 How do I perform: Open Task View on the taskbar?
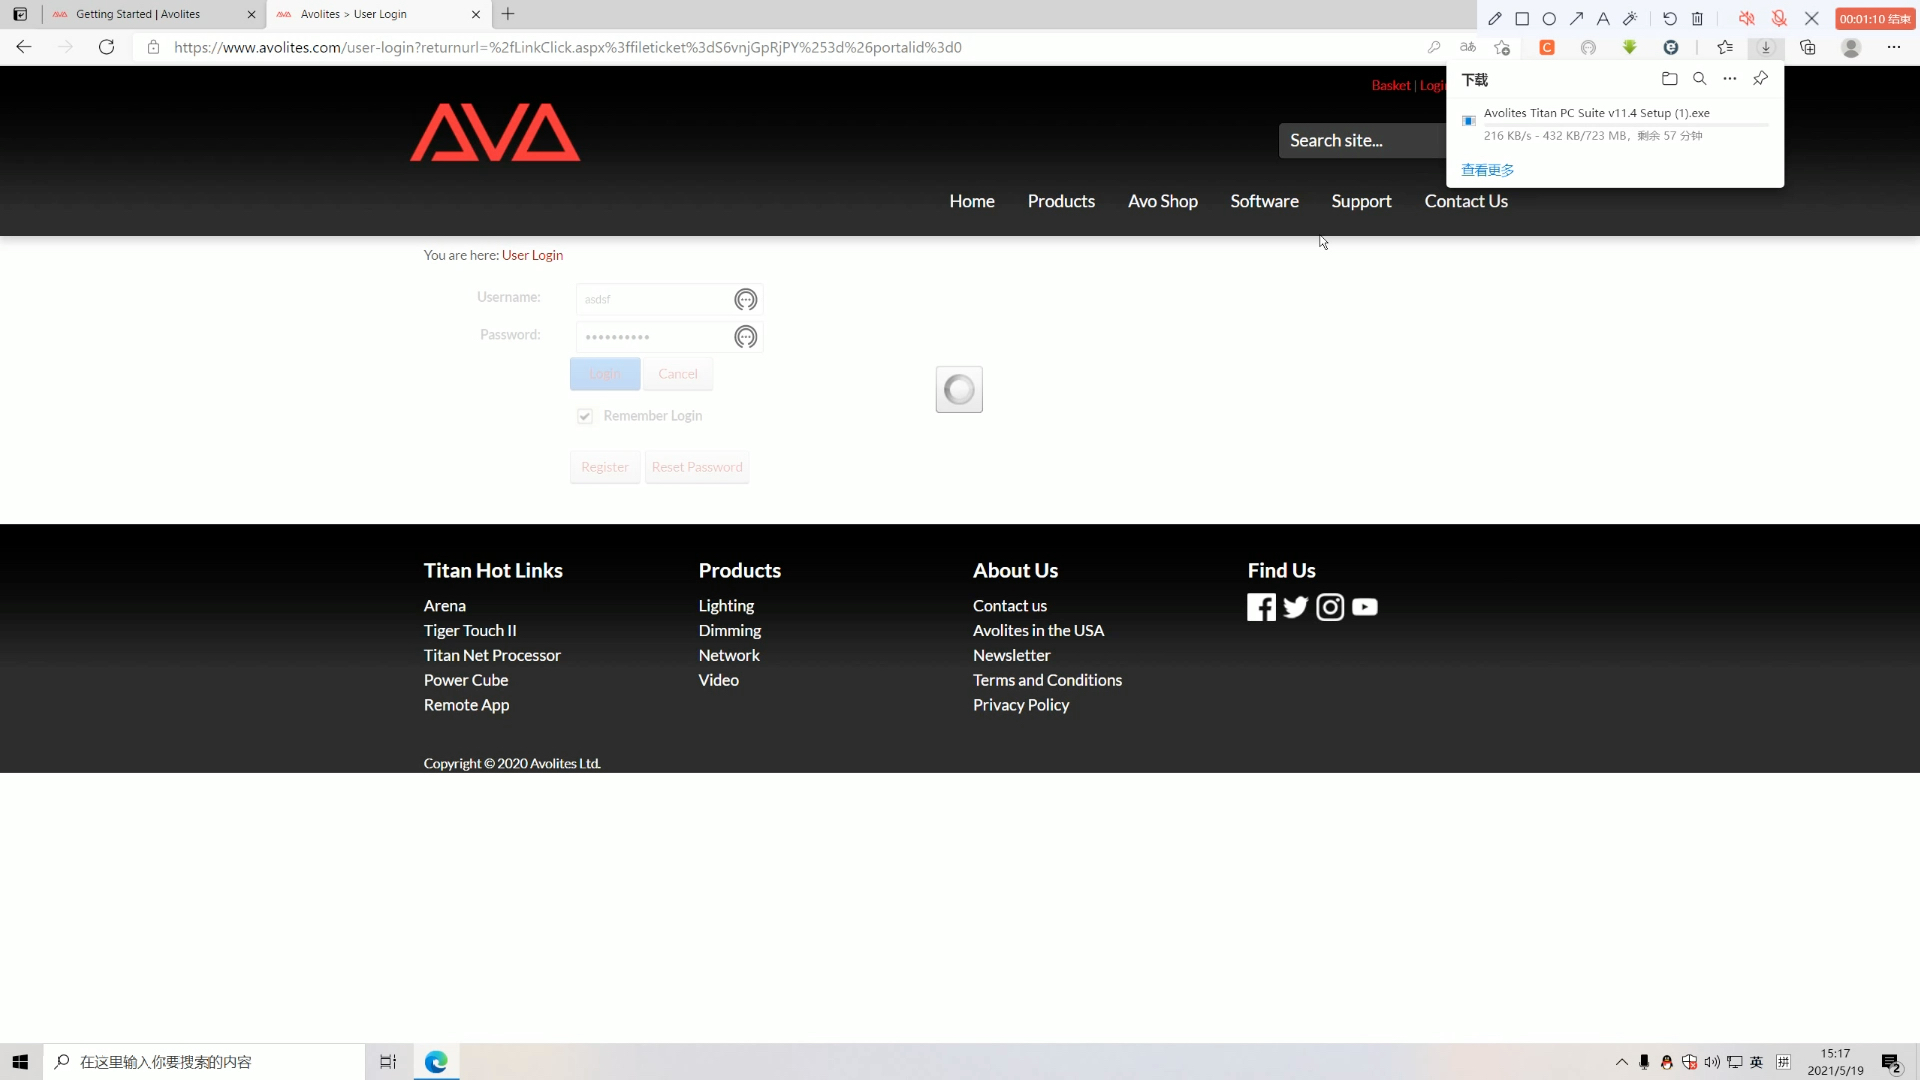click(x=388, y=1062)
